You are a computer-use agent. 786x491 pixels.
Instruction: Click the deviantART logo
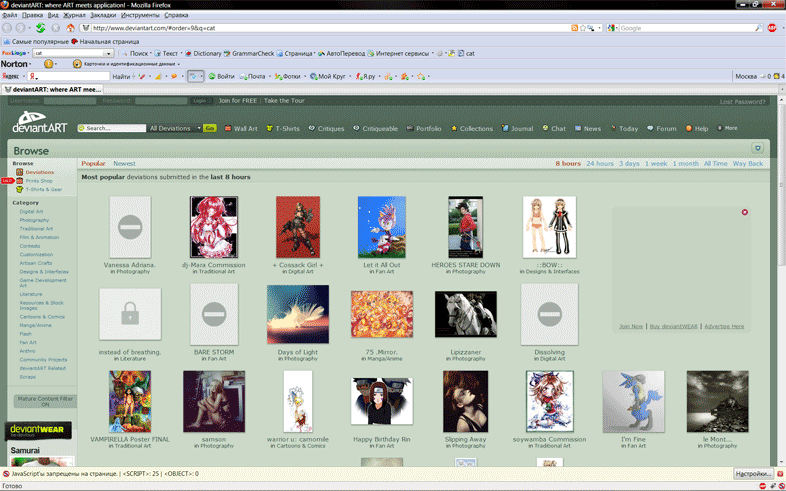[39, 124]
